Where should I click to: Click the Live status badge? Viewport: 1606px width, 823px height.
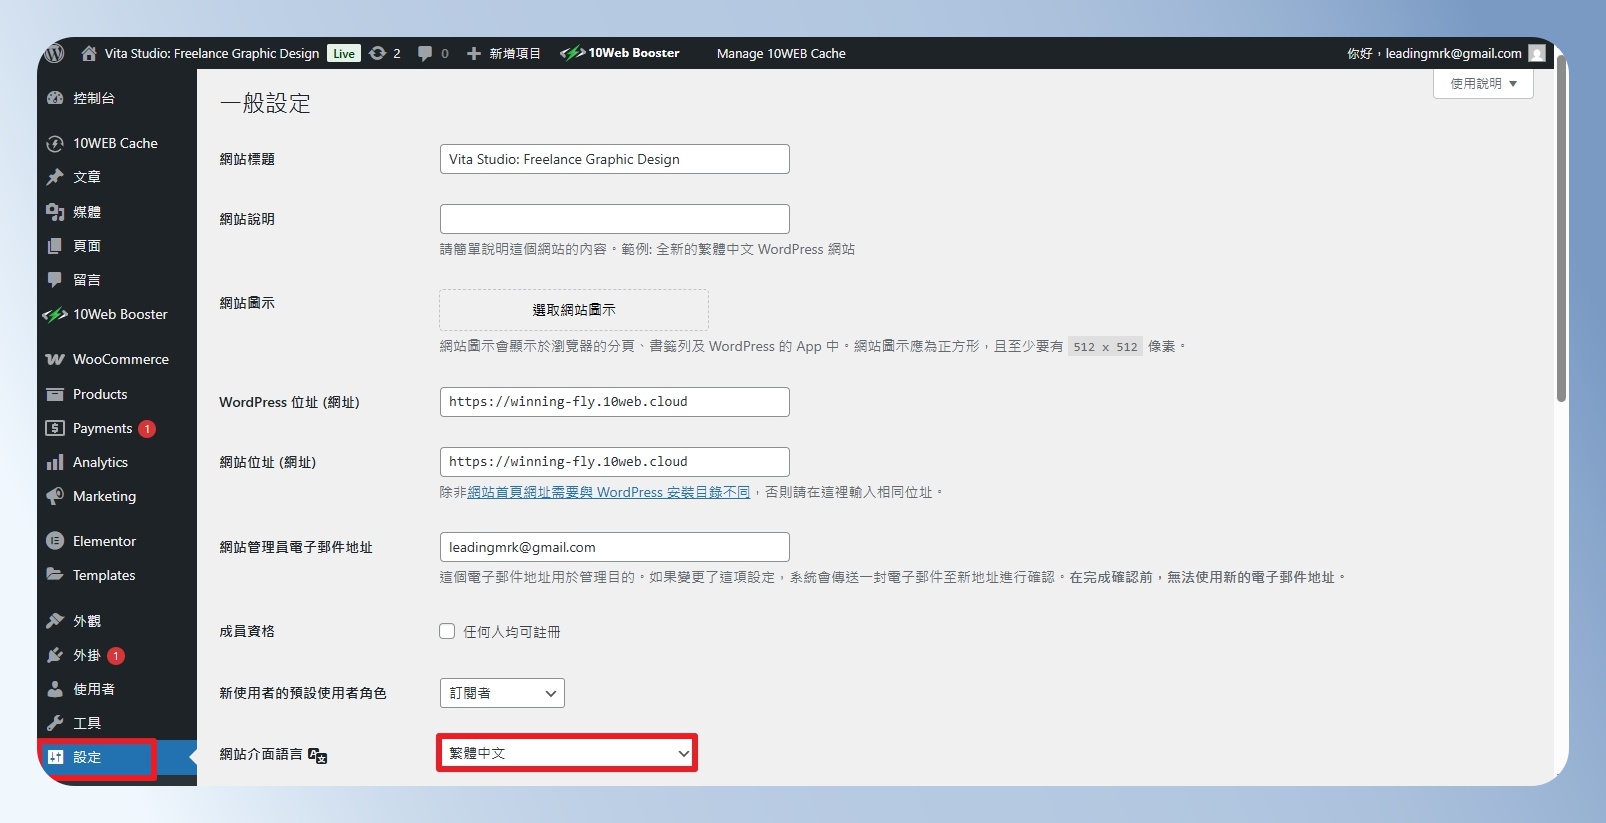pyautogui.click(x=344, y=53)
